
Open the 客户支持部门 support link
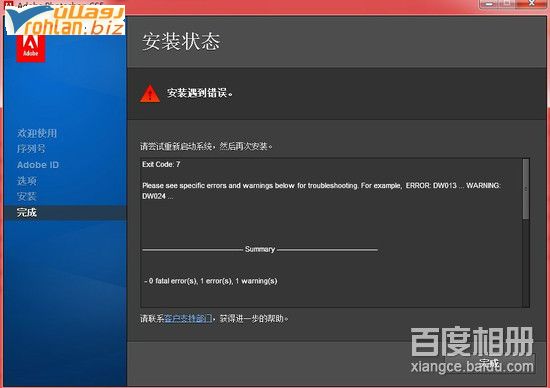[188, 319]
